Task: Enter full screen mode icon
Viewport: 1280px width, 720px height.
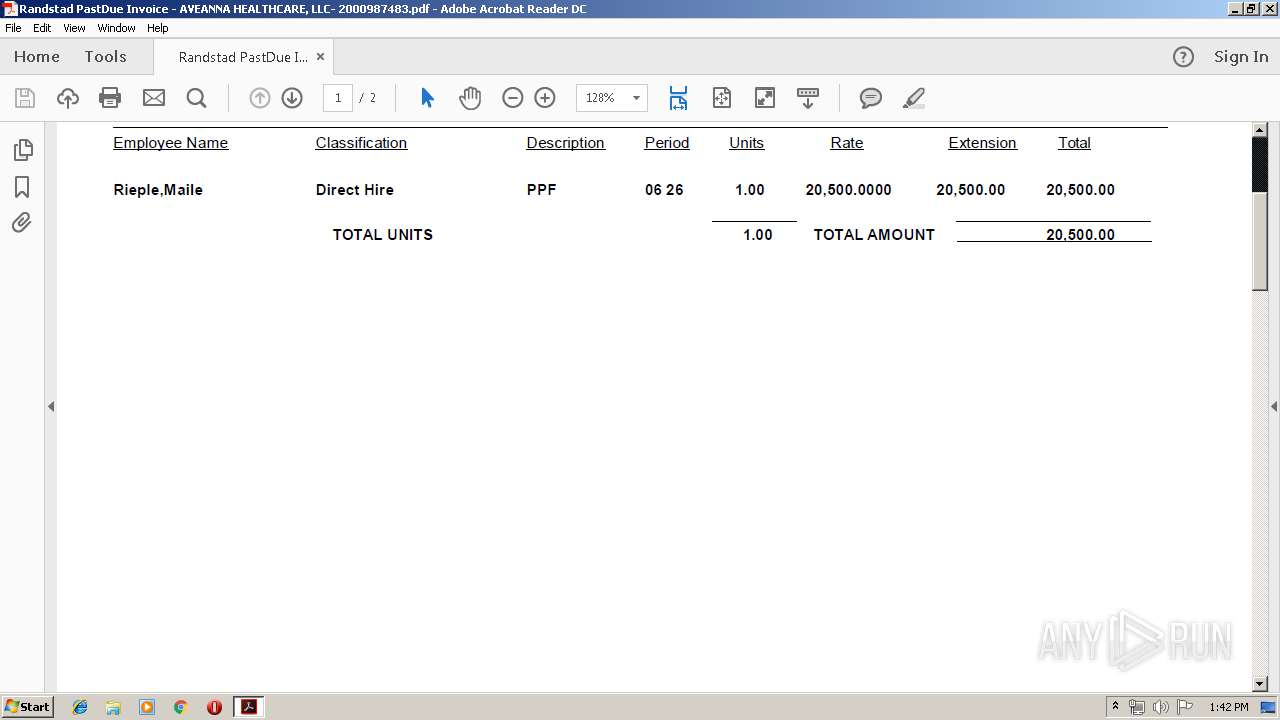Action: (x=765, y=98)
